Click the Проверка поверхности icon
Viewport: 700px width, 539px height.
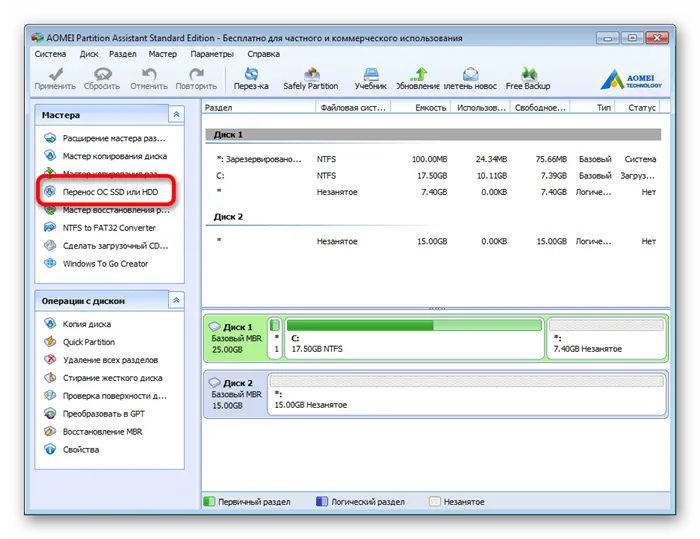(50, 395)
